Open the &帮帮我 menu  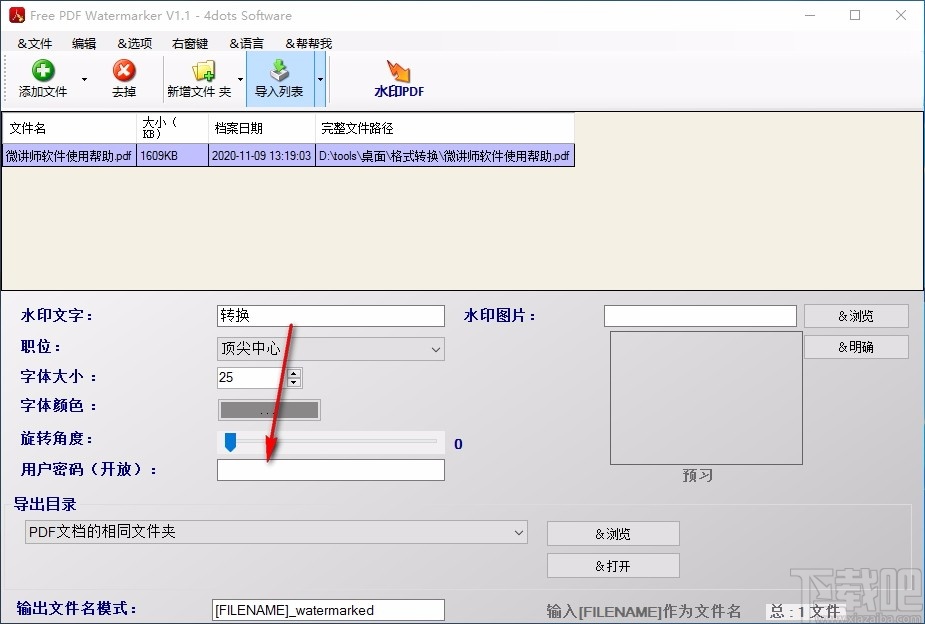pyautogui.click(x=309, y=44)
